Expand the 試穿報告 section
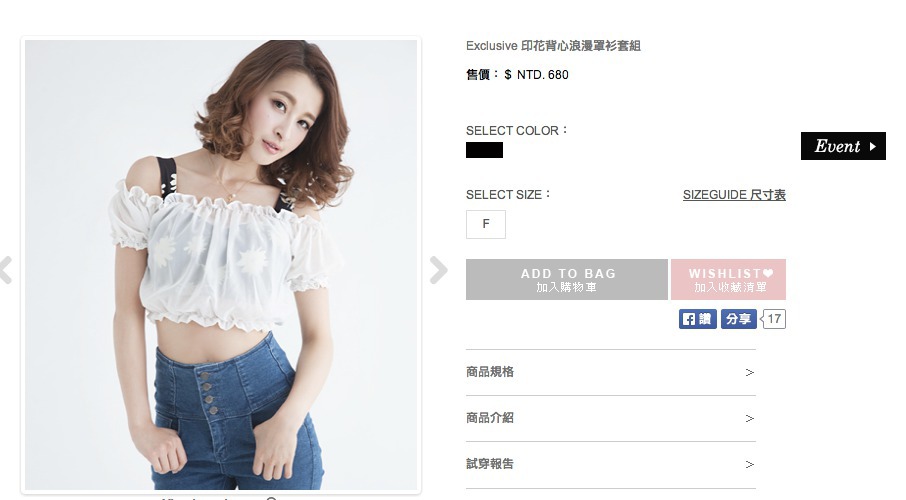 coord(490,464)
